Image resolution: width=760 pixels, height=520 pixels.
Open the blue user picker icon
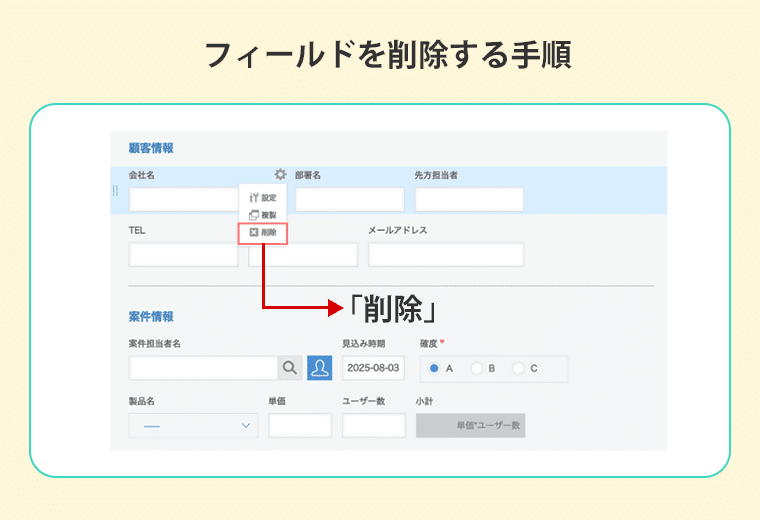pyautogui.click(x=320, y=368)
